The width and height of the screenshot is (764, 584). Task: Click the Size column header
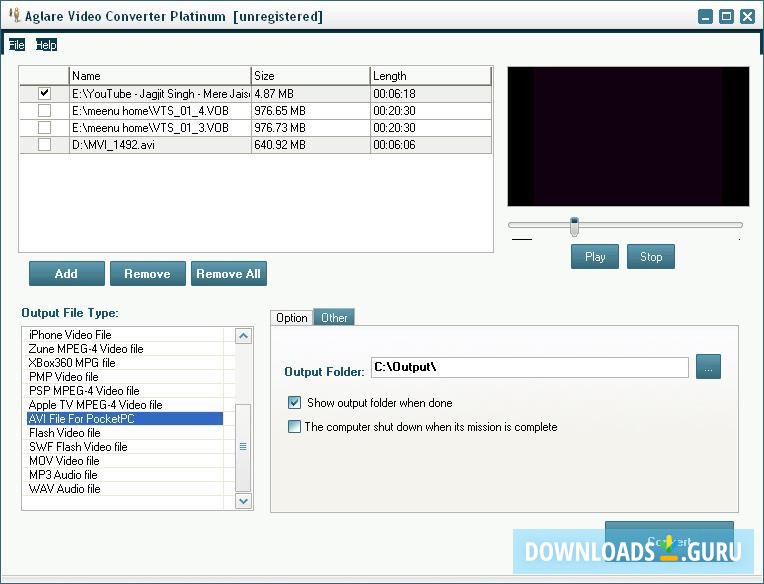pyautogui.click(x=311, y=76)
